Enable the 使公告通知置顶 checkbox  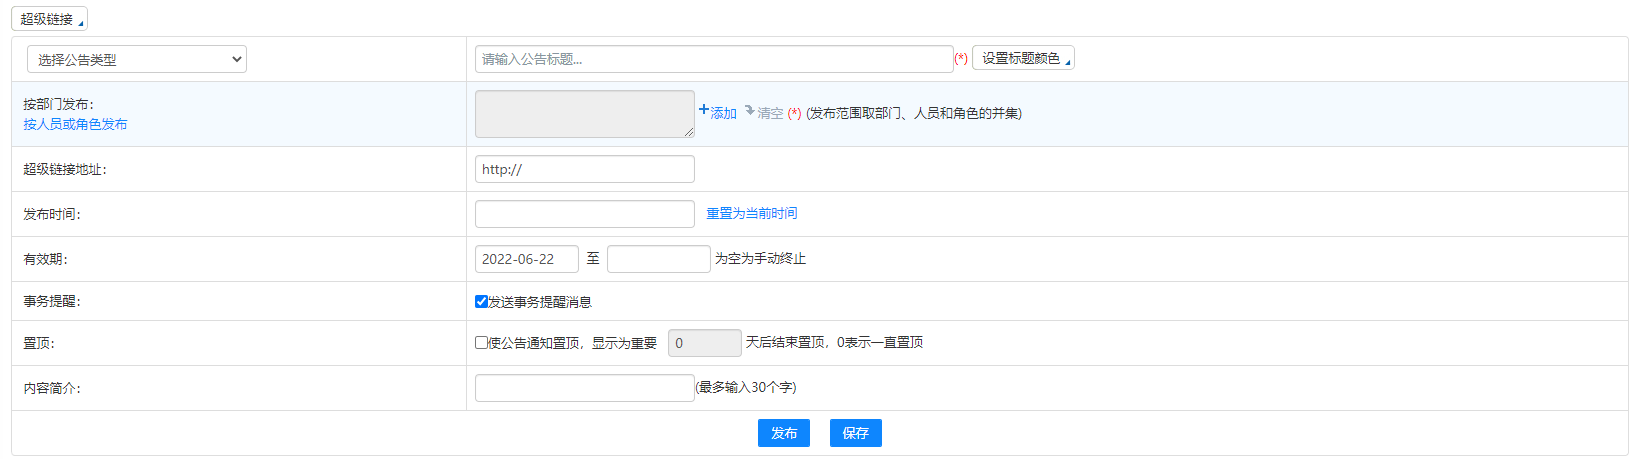point(481,343)
